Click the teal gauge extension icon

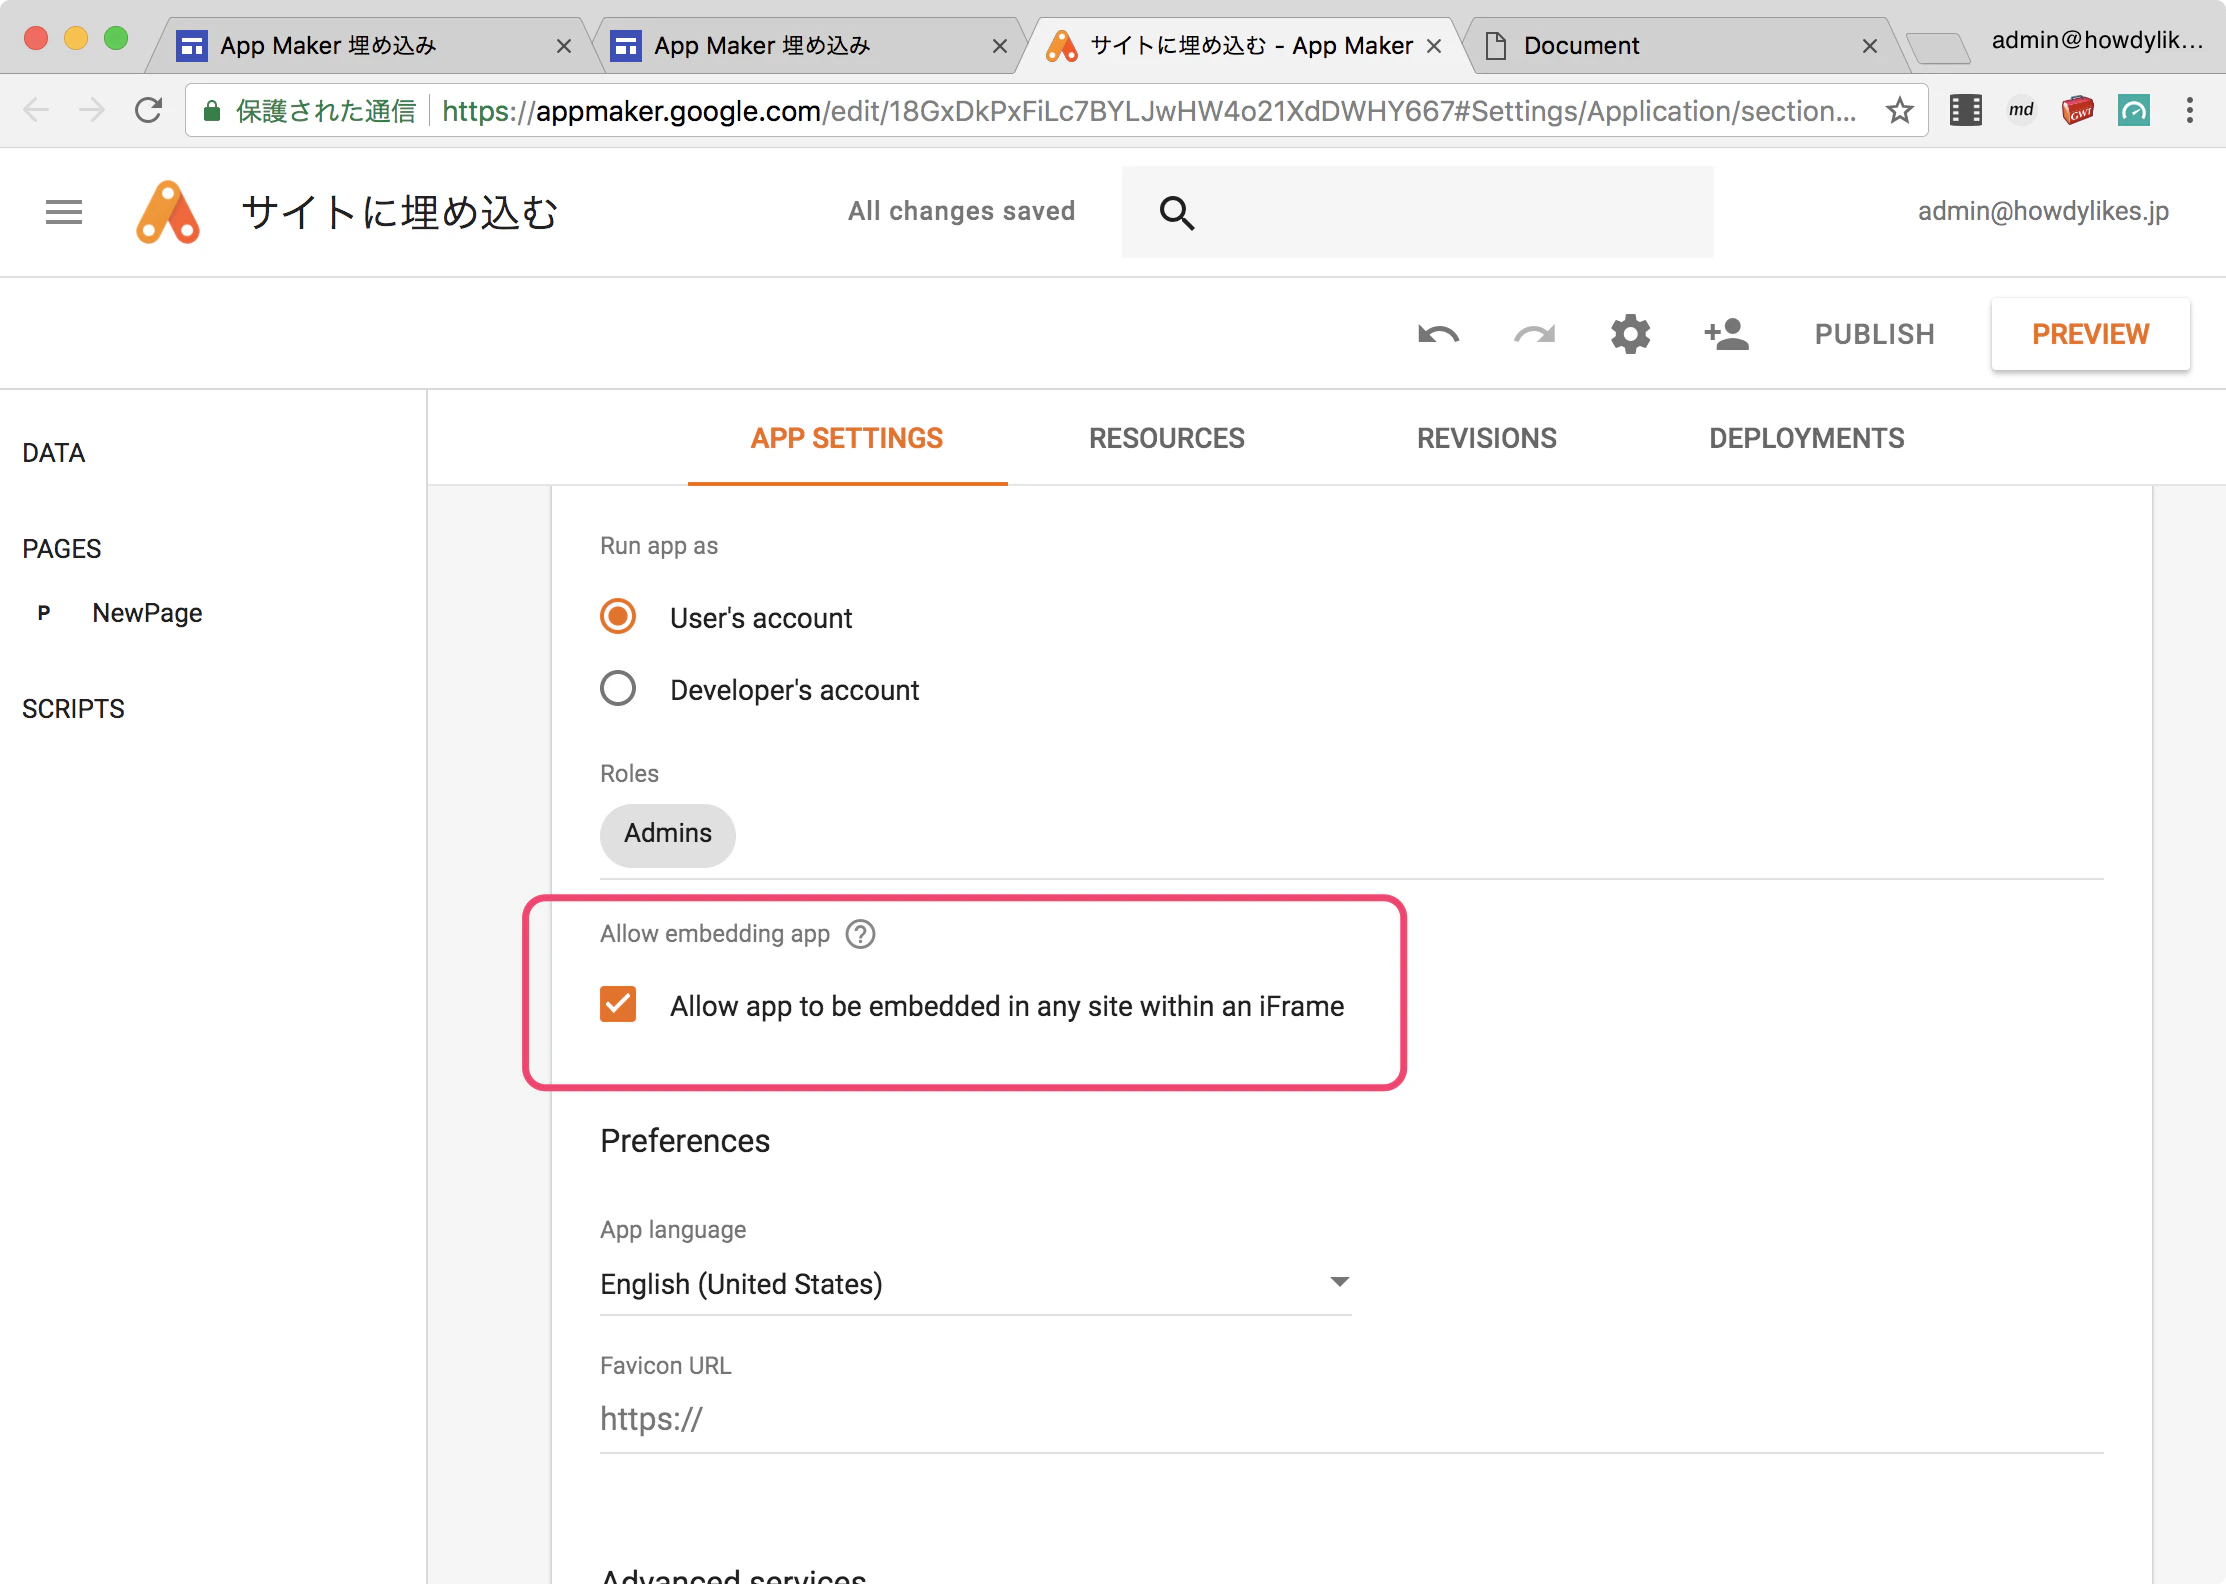click(2133, 110)
